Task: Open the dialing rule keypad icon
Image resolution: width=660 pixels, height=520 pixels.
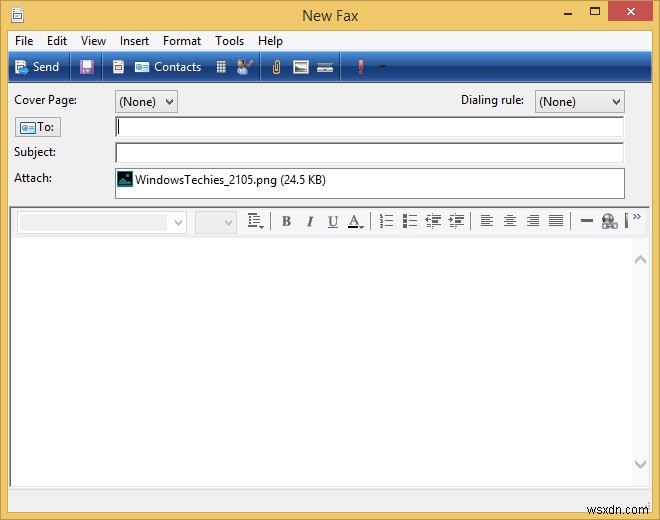Action: (221, 67)
